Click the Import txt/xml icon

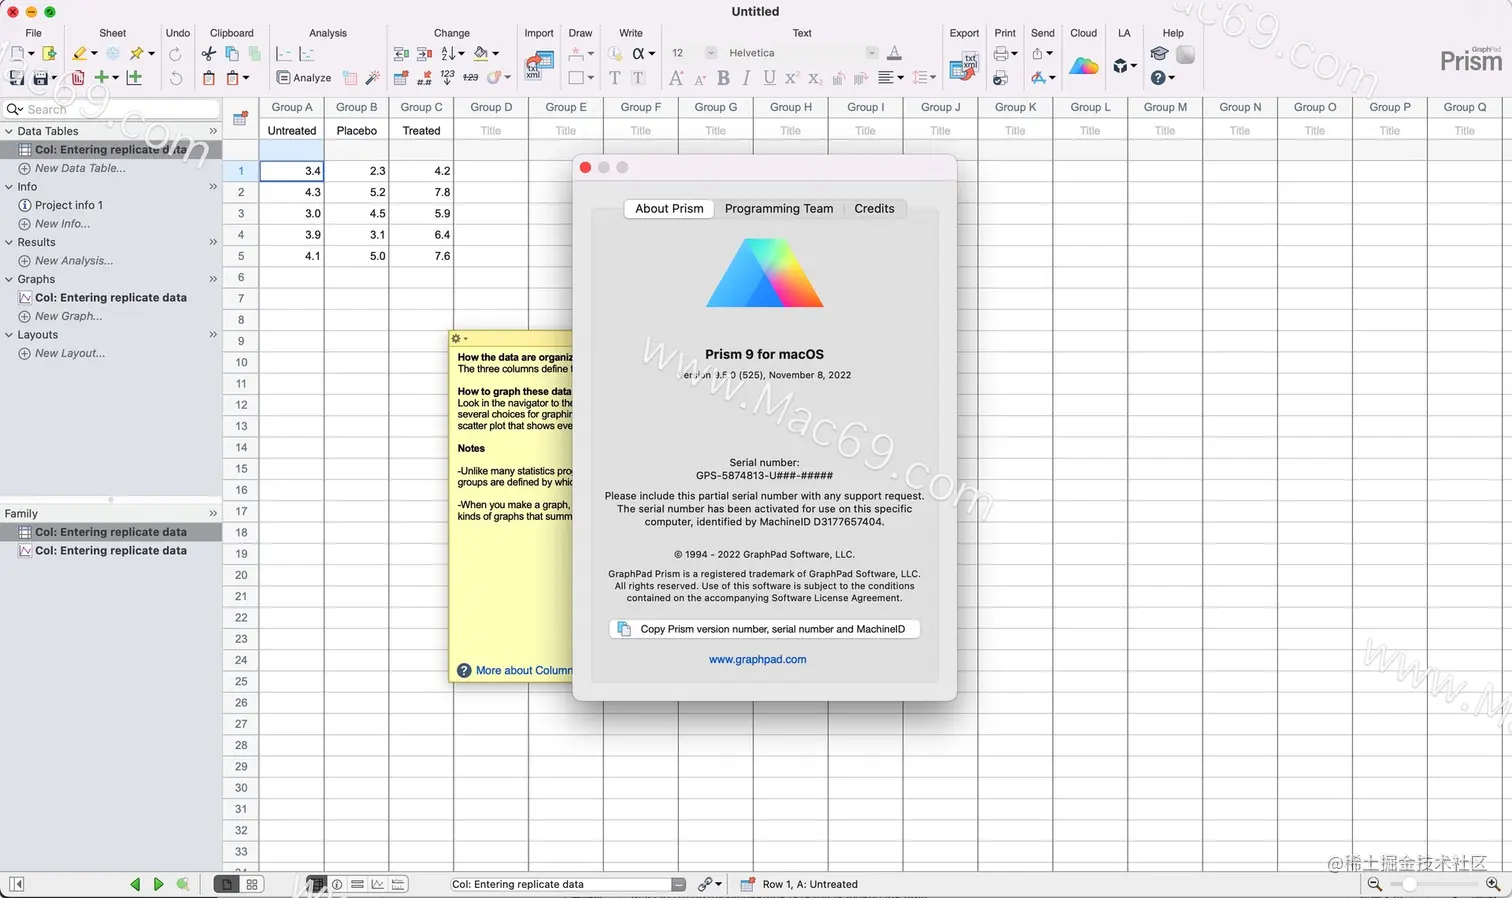click(539, 66)
